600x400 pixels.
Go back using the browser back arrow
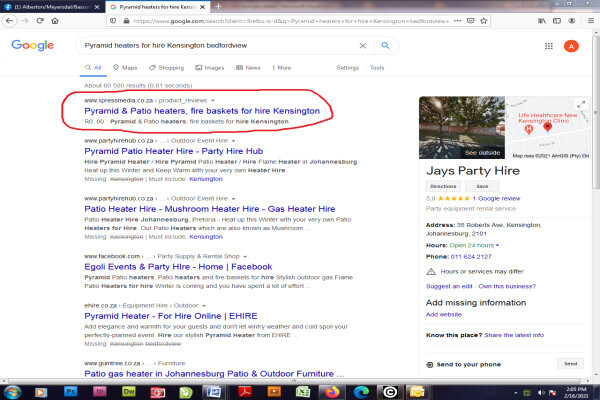coord(10,21)
